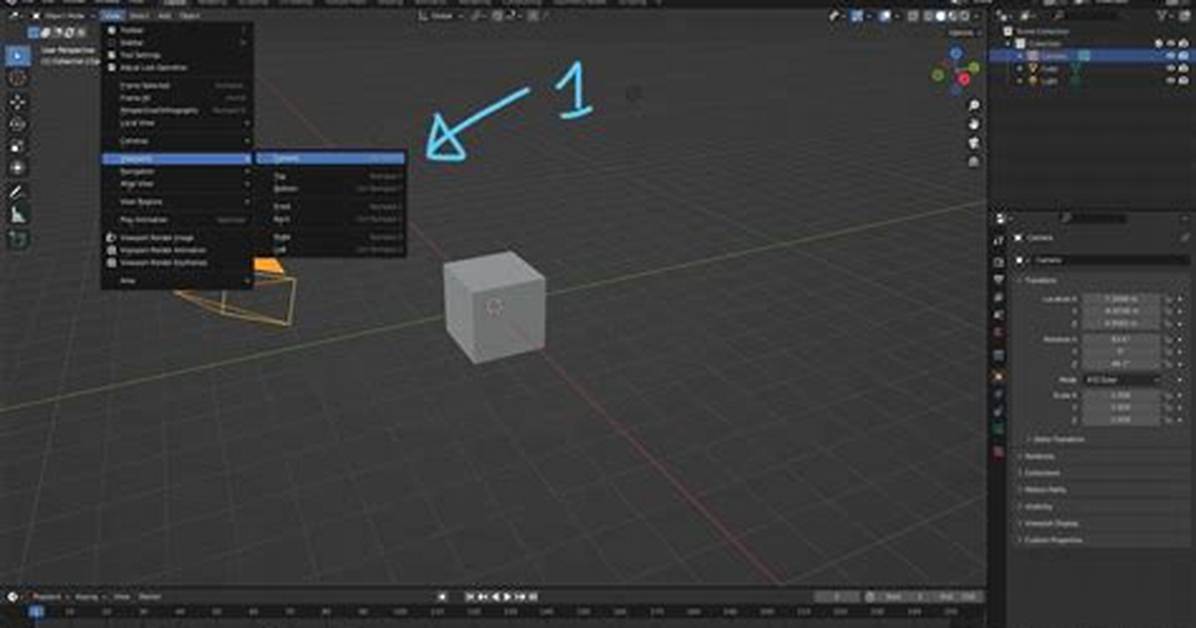Open the Add menu in viewport header

pyautogui.click(x=164, y=15)
